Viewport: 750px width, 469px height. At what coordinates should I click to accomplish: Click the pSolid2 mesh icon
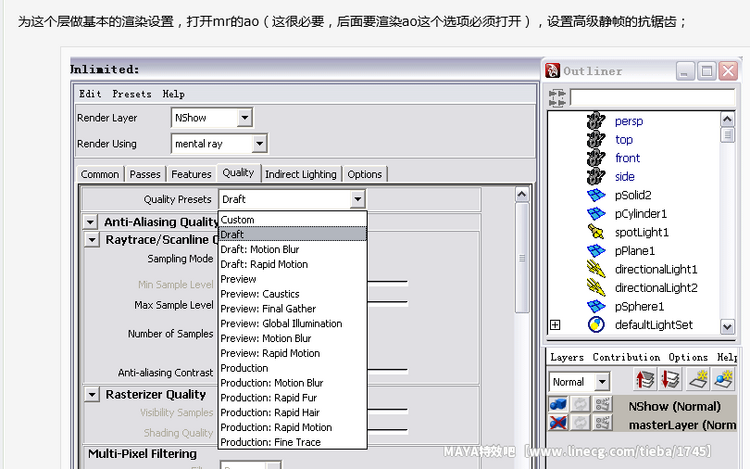pyautogui.click(x=596, y=195)
